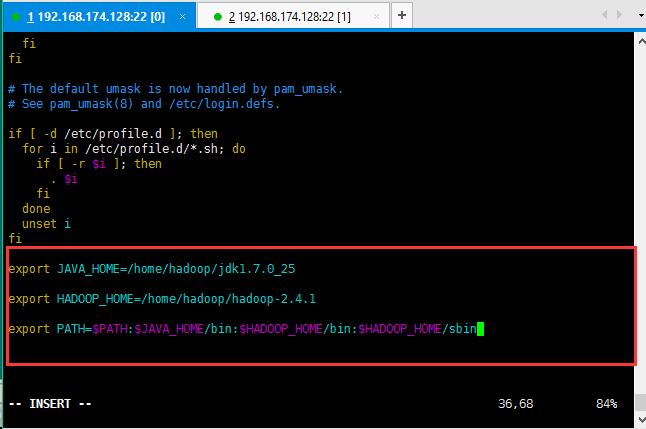Click the scrollbar up arrow
646x429 pixels.
[x=641, y=41]
